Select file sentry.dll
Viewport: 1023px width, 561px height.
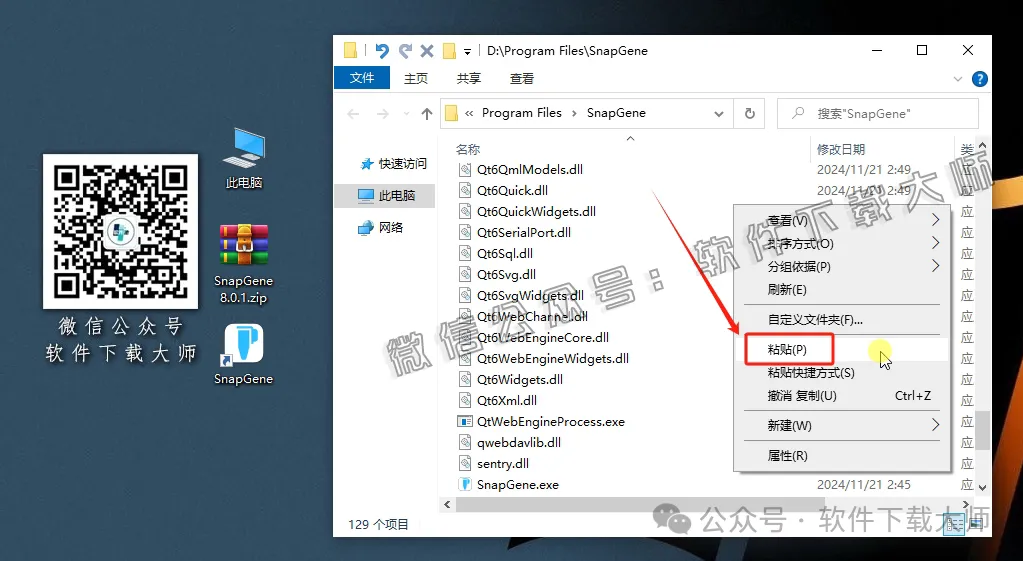click(x=502, y=464)
